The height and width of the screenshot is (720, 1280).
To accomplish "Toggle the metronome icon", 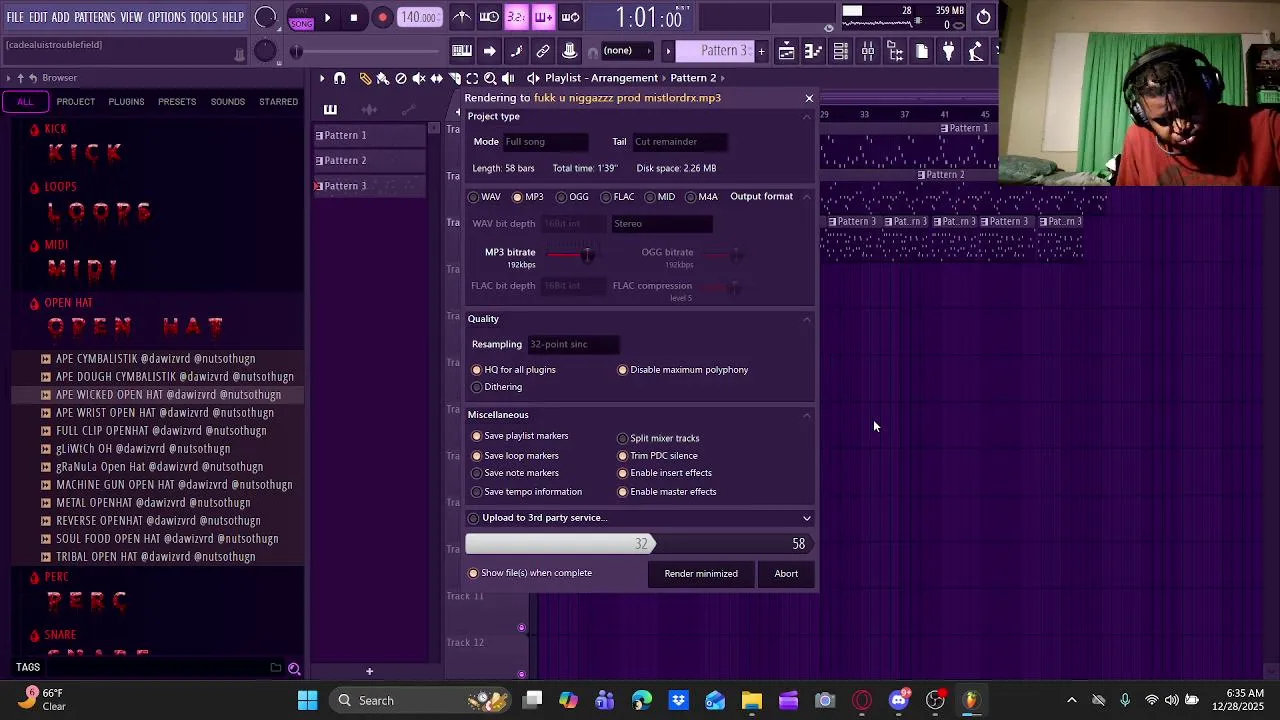I will [x=462, y=17].
